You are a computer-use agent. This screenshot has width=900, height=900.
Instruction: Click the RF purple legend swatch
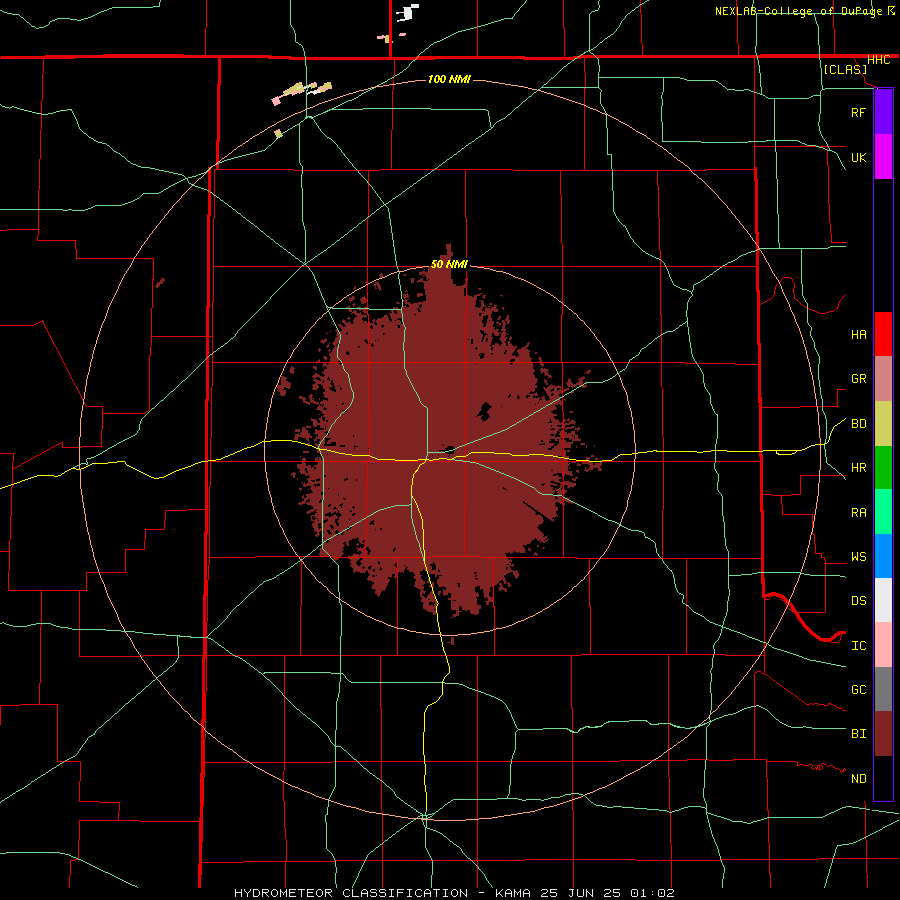coord(883,112)
